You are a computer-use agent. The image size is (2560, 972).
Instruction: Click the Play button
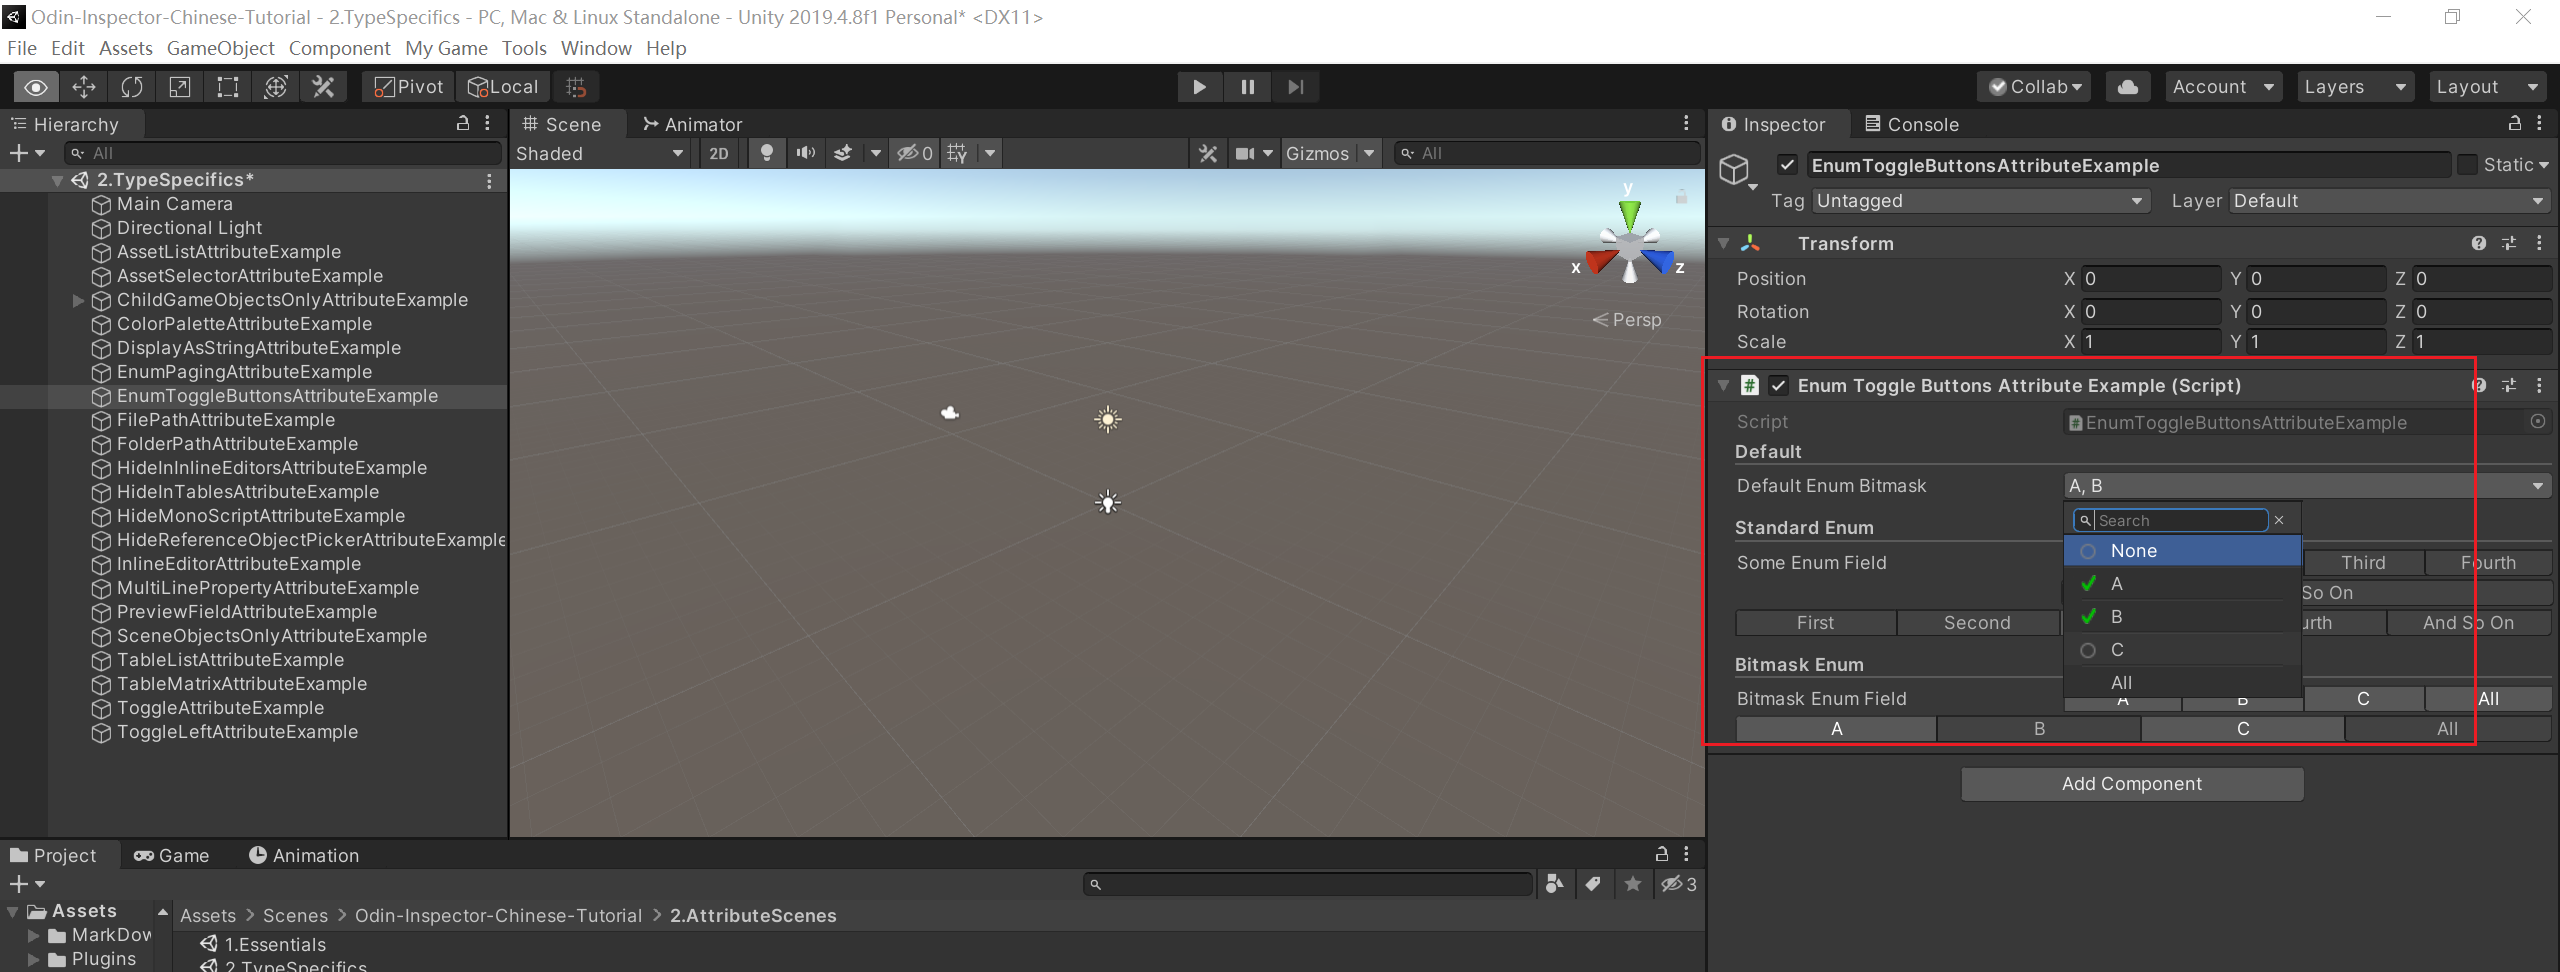pyautogui.click(x=1199, y=87)
